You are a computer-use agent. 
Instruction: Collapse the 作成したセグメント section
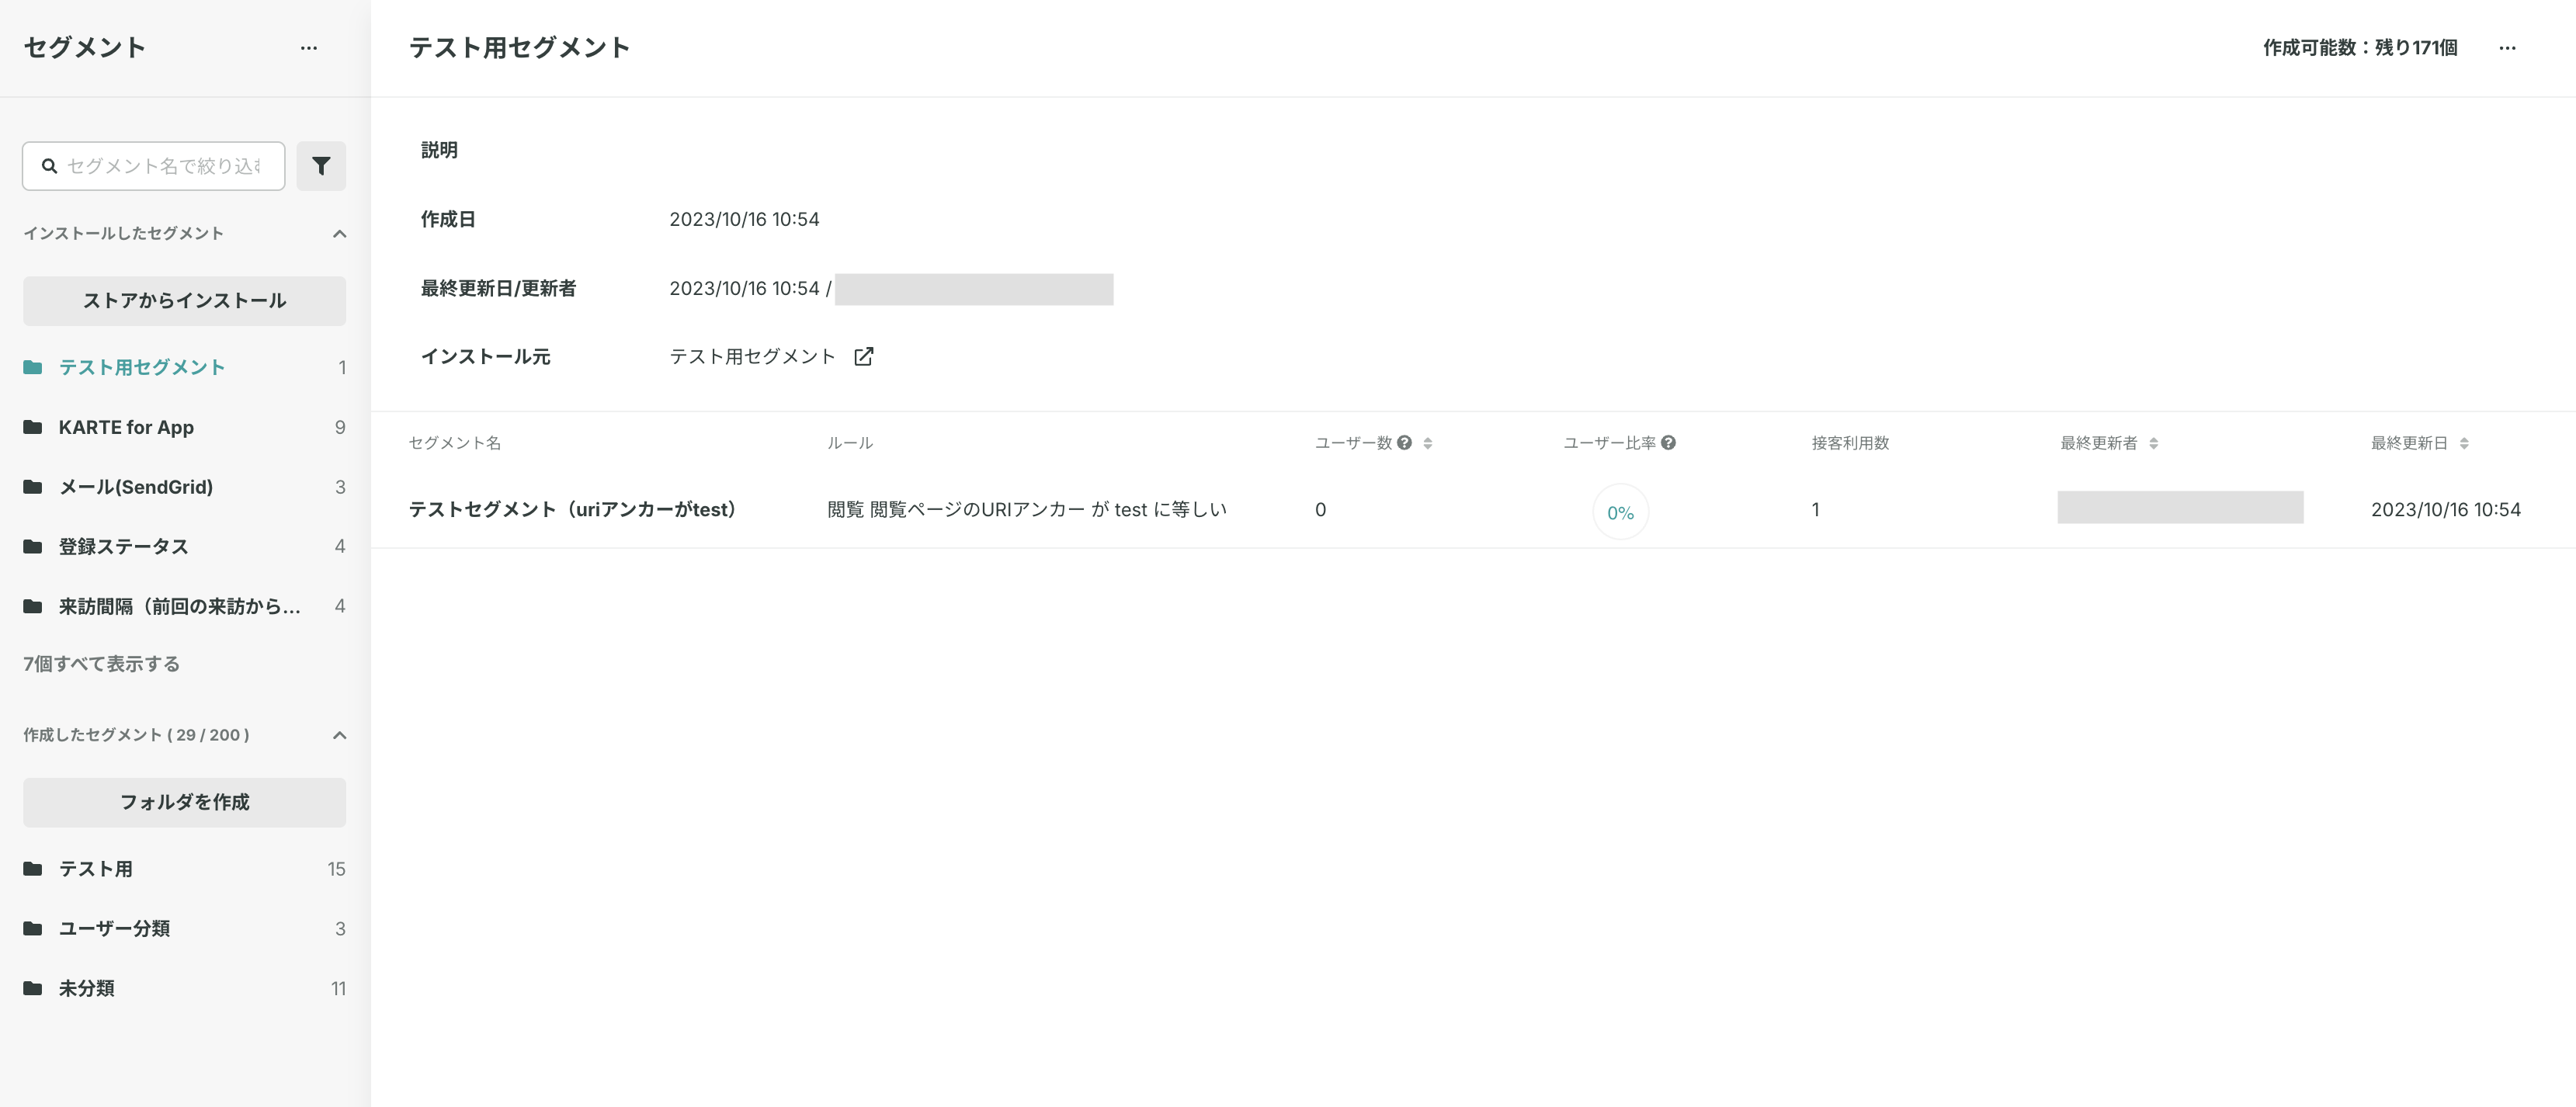(339, 735)
